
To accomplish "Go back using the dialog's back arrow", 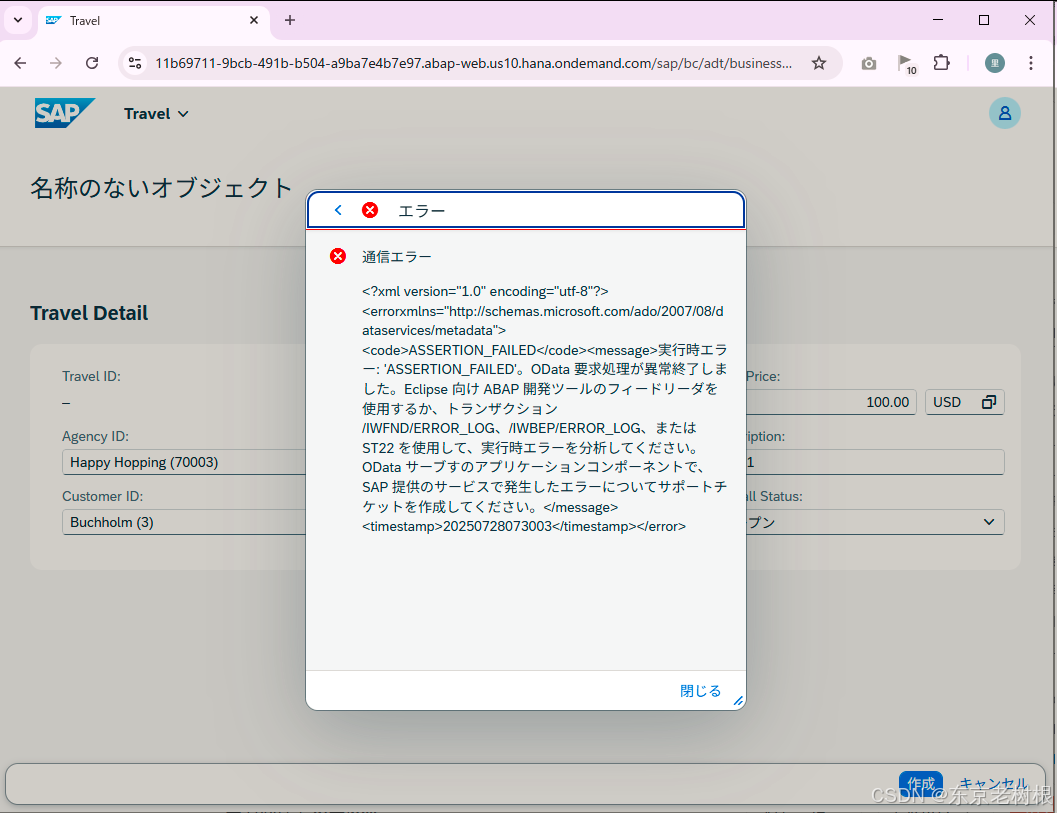I will click(338, 210).
